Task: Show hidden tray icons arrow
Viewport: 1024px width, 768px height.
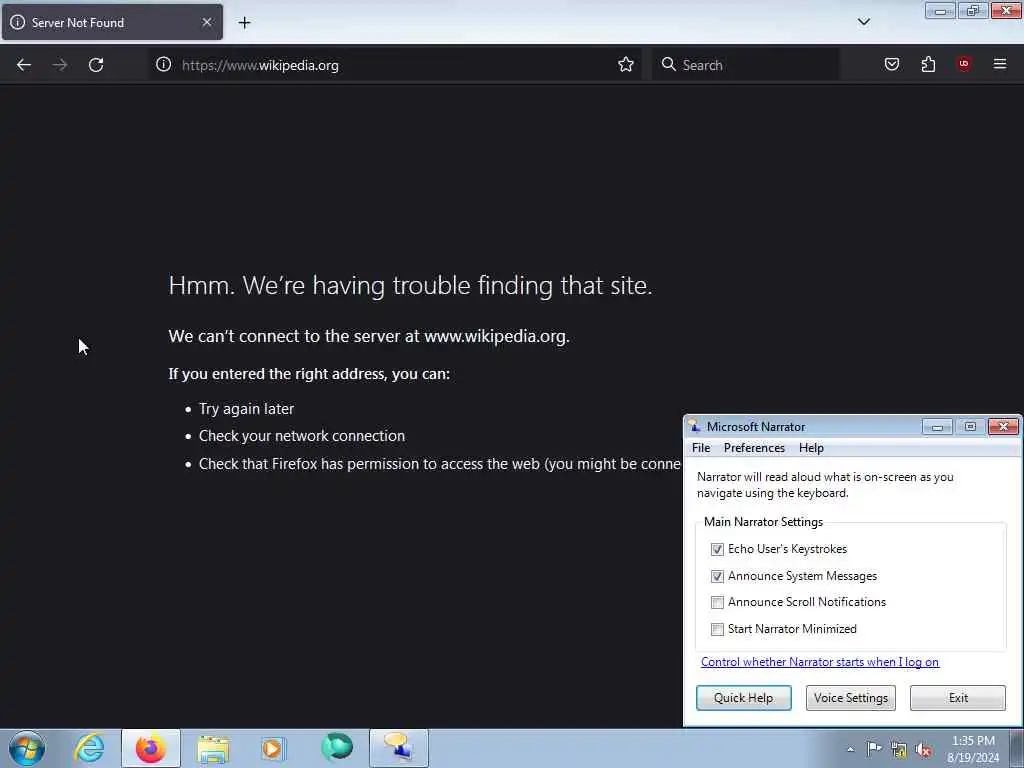Action: click(850, 750)
